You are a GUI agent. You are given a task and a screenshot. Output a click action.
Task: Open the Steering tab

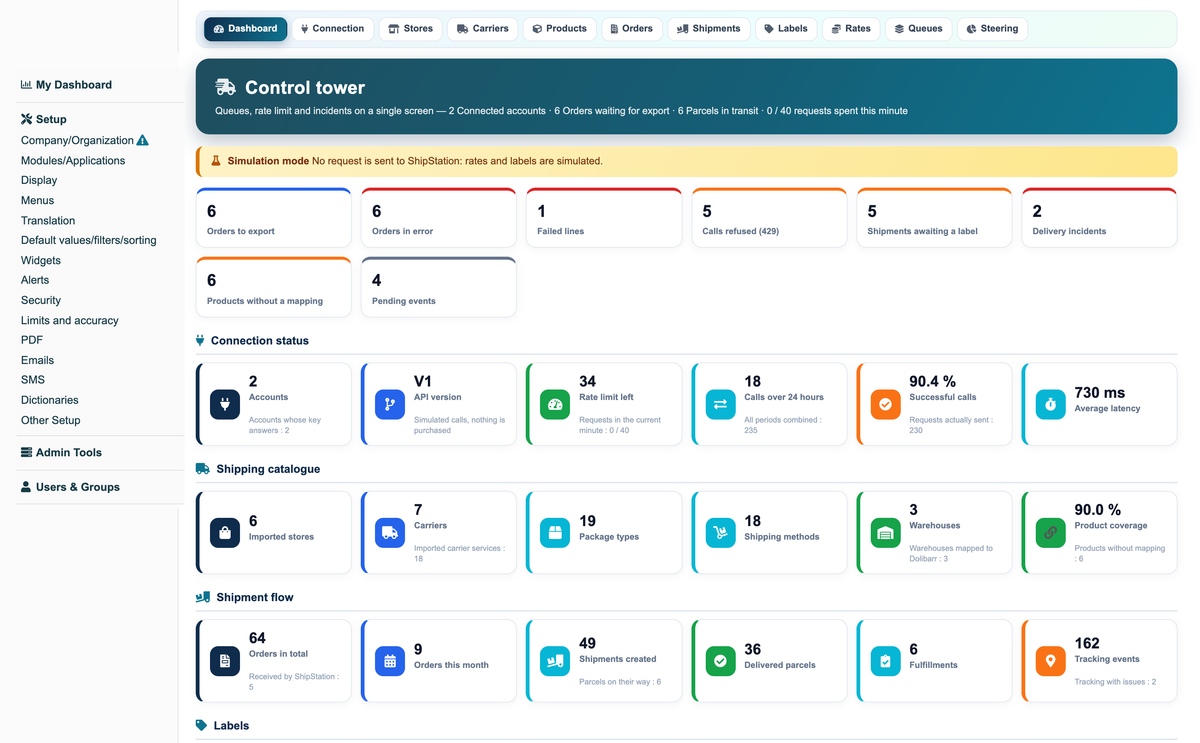point(992,29)
